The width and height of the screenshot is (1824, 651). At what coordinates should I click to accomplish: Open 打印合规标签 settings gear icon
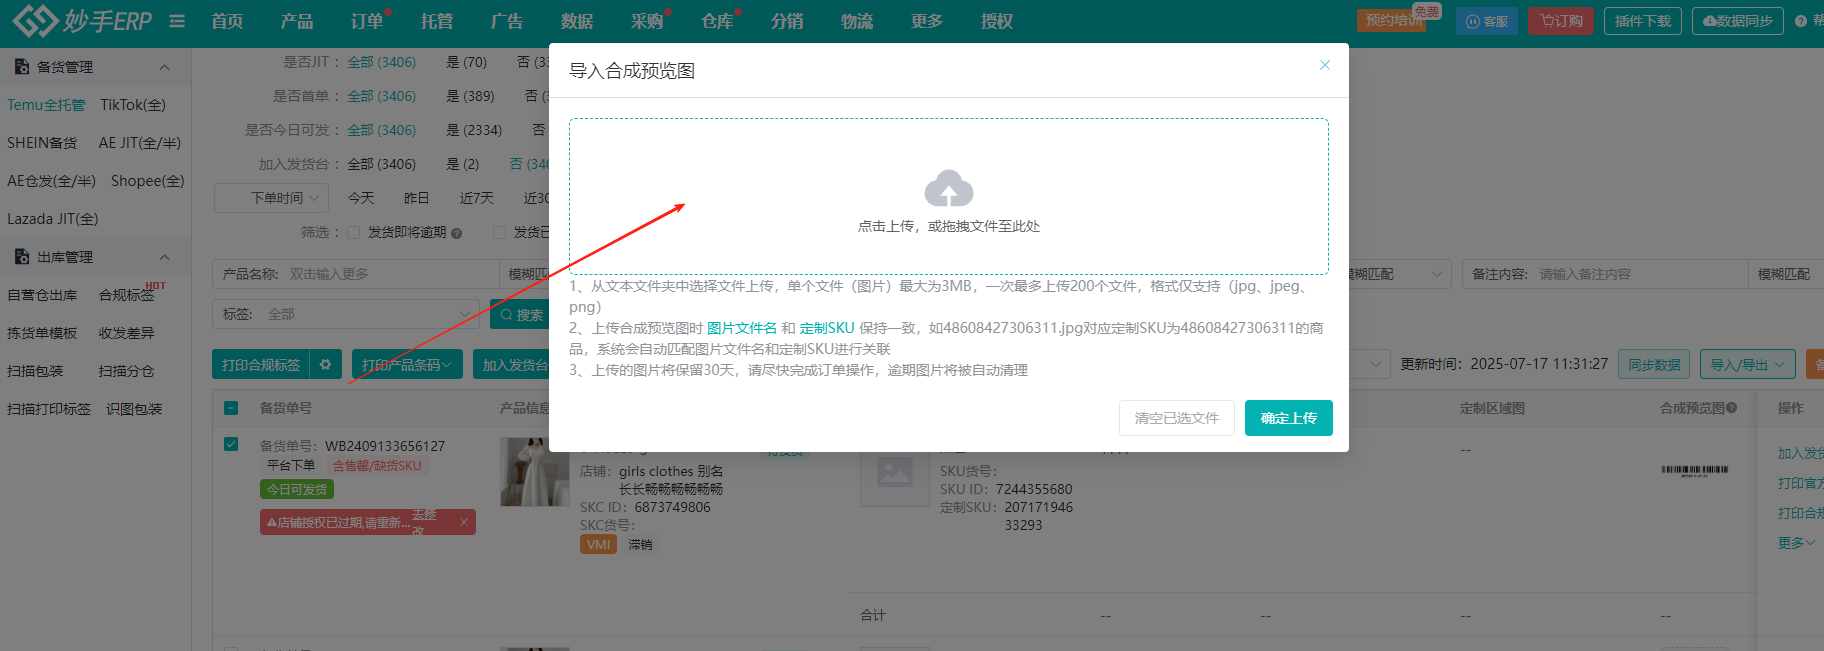(325, 365)
